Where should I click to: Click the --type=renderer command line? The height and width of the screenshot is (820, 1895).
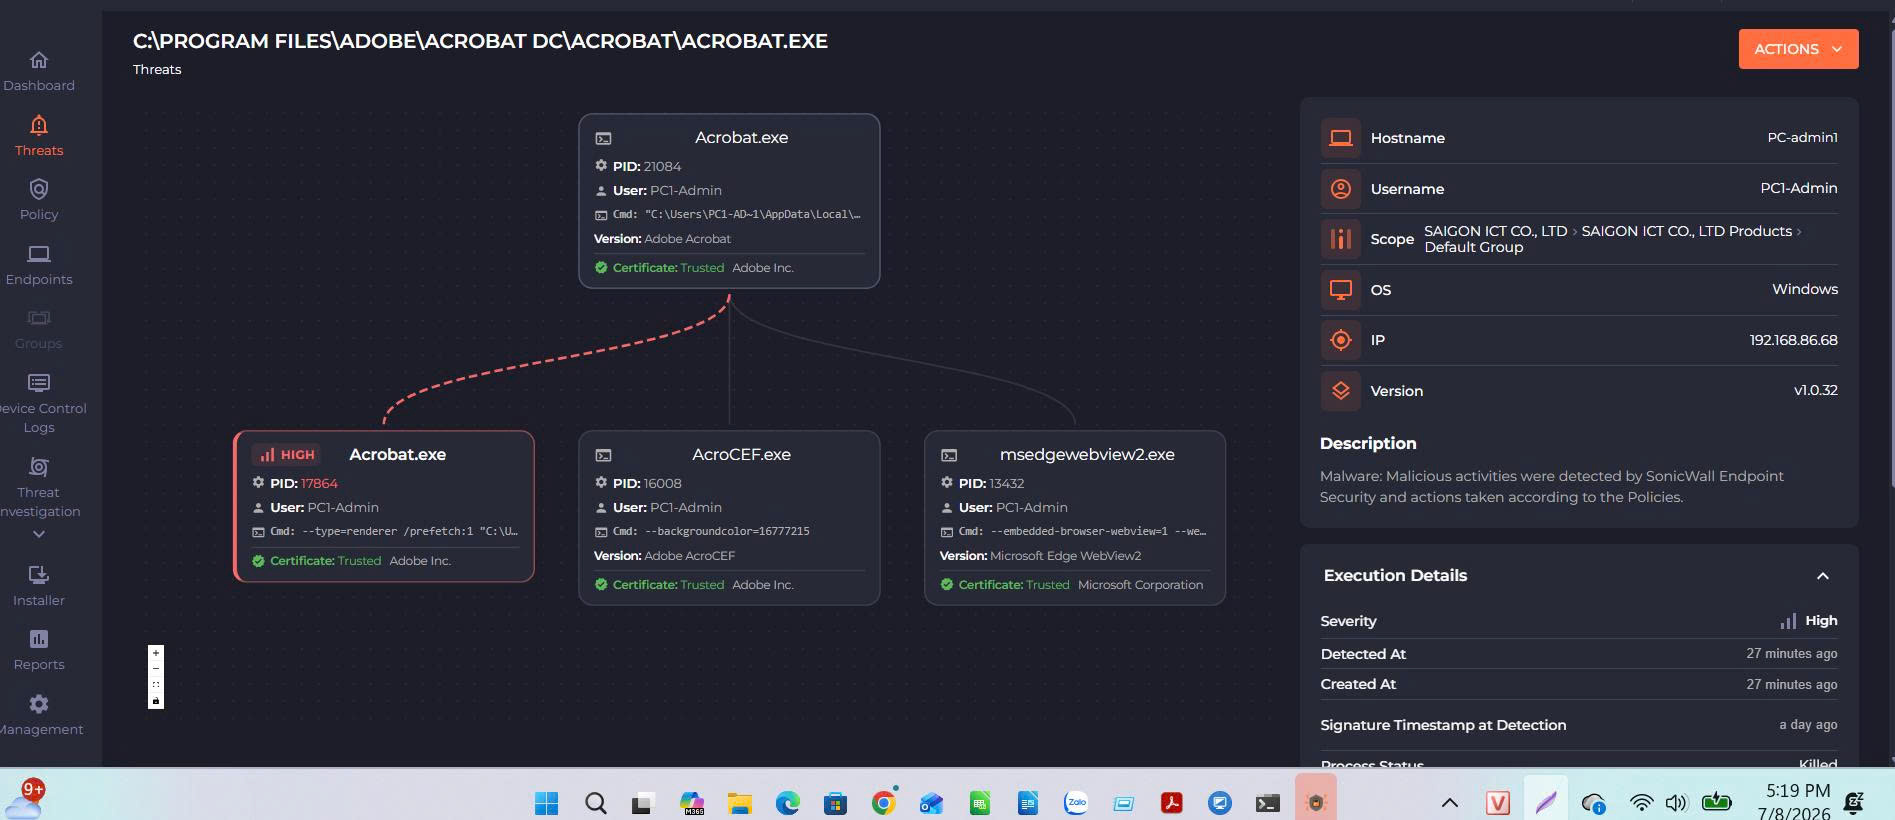[410, 531]
